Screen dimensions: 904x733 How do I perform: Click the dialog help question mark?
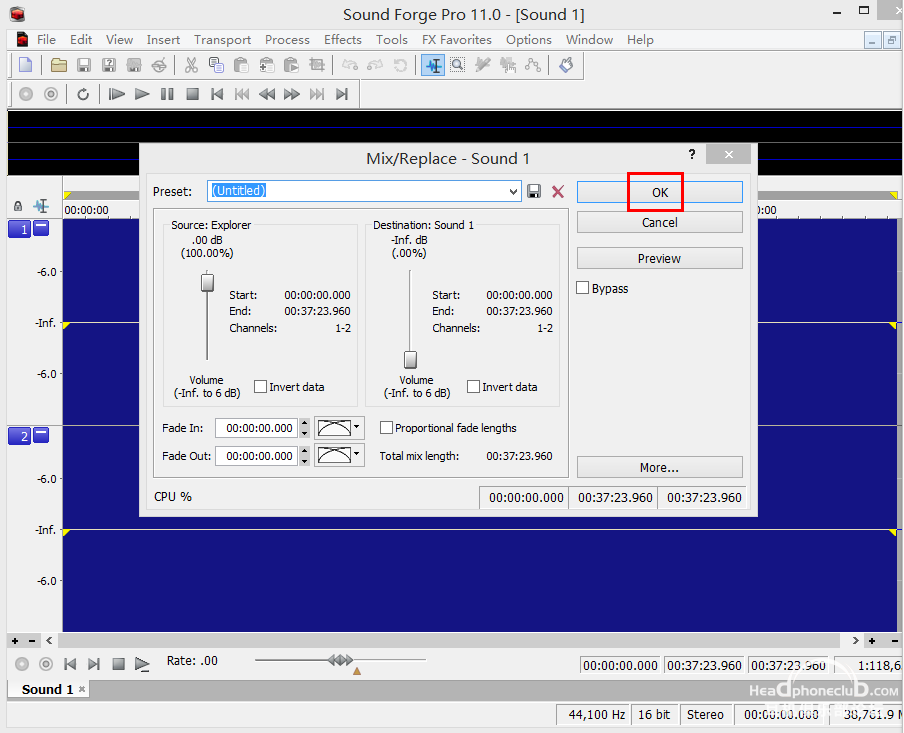[x=692, y=154]
